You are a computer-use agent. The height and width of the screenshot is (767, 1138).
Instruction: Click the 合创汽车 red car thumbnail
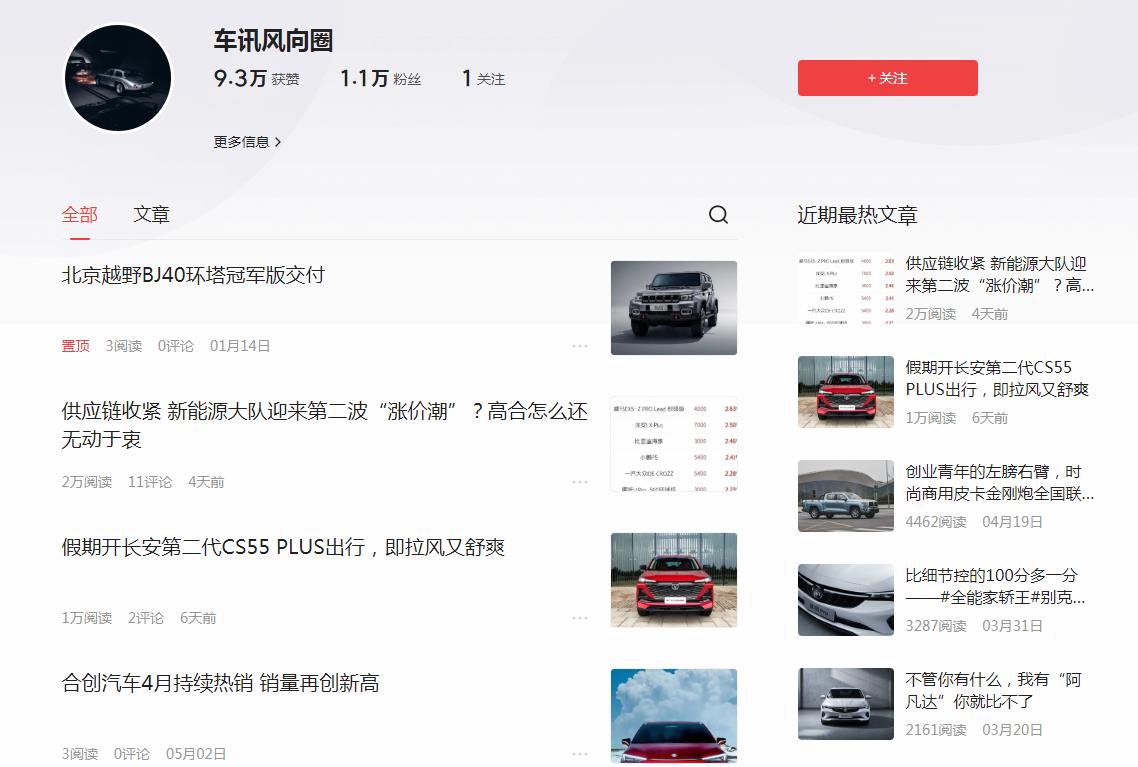tap(674, 715)
